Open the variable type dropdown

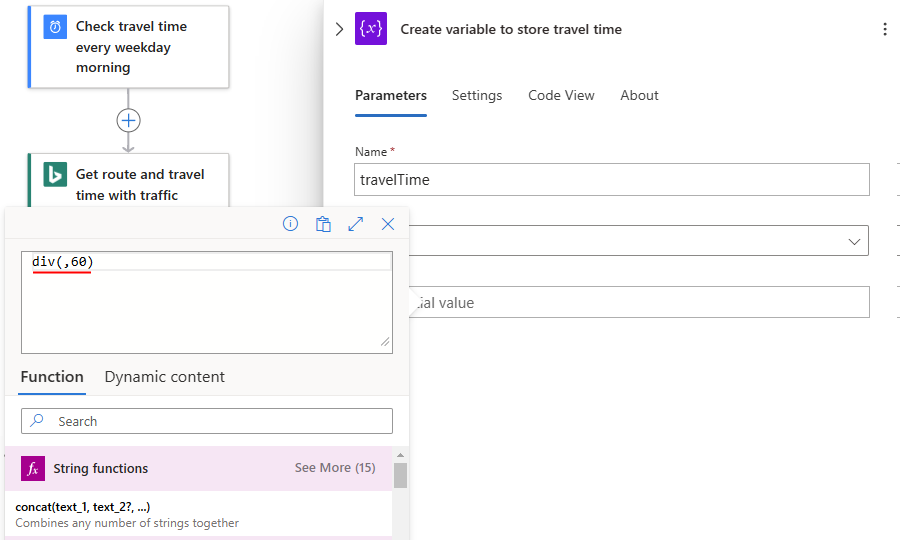coord(855,241)
